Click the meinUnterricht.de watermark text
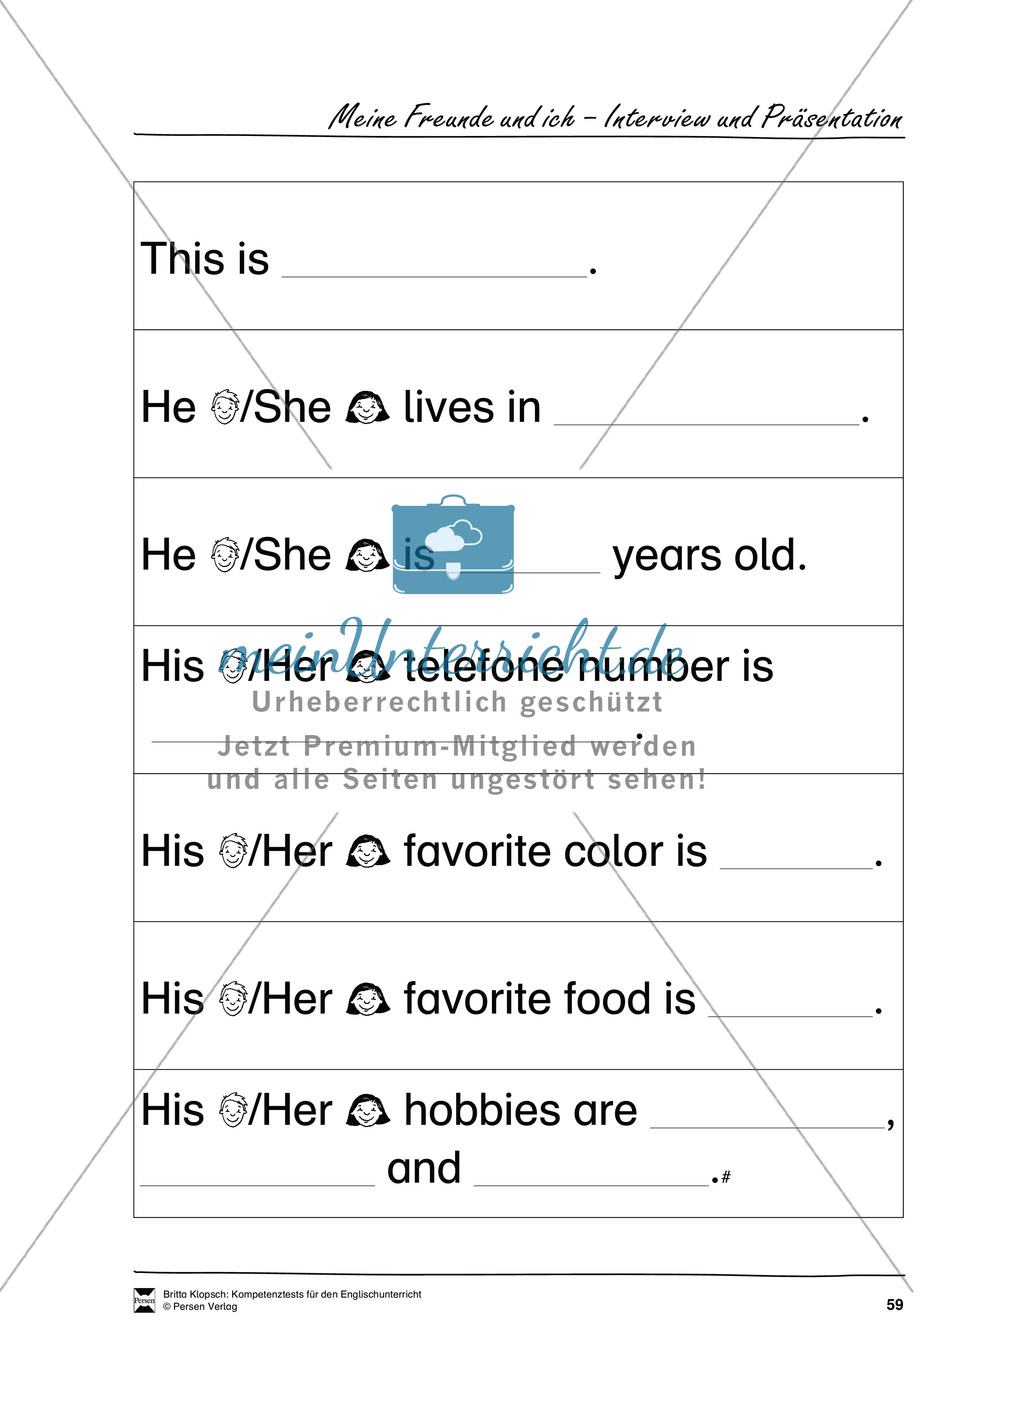 (x=452, y=647)
